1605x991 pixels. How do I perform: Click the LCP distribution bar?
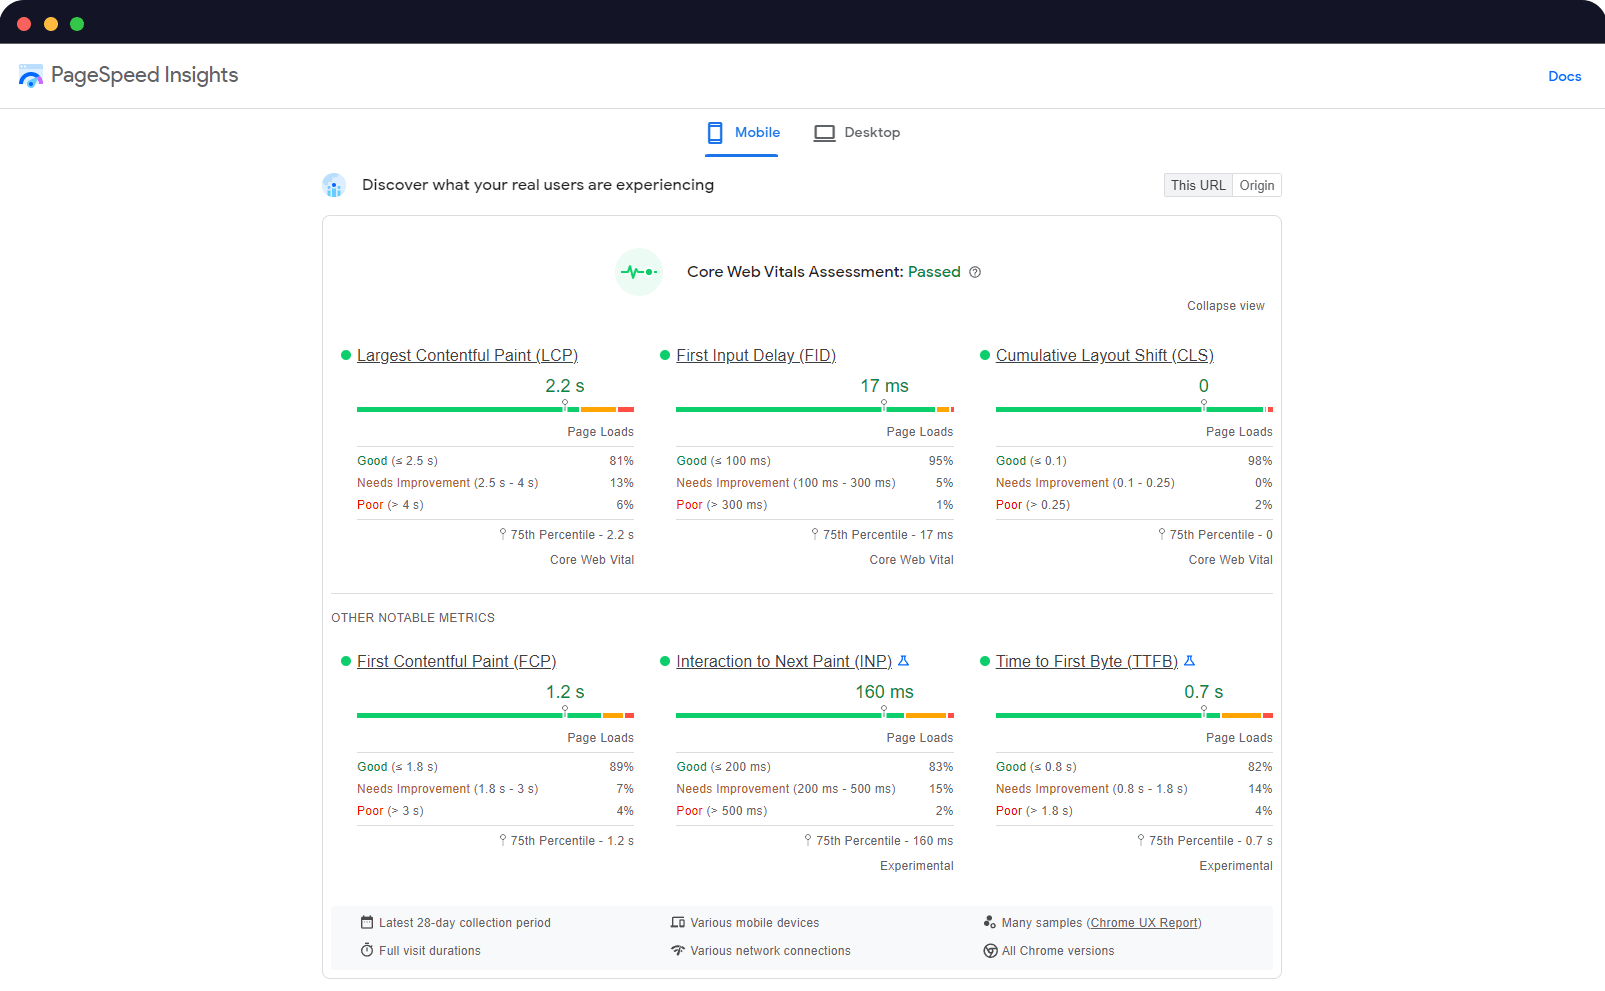[495, 409]
